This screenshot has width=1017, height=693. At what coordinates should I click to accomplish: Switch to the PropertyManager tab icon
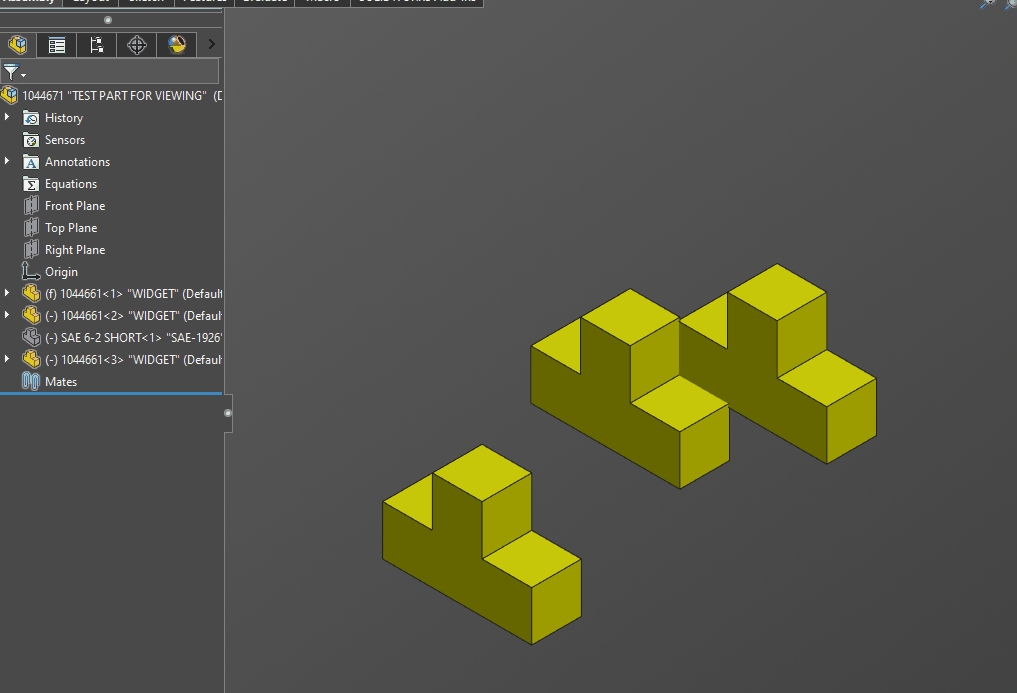pyautogui.click(x=57, y=45)
